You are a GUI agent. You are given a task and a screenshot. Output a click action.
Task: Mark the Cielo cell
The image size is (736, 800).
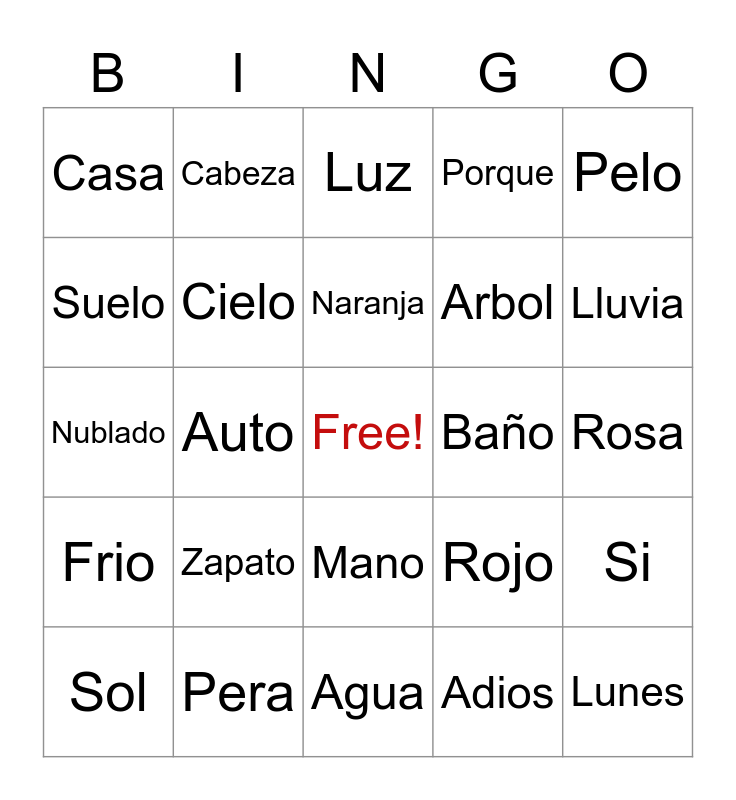[x=238, y=302]
